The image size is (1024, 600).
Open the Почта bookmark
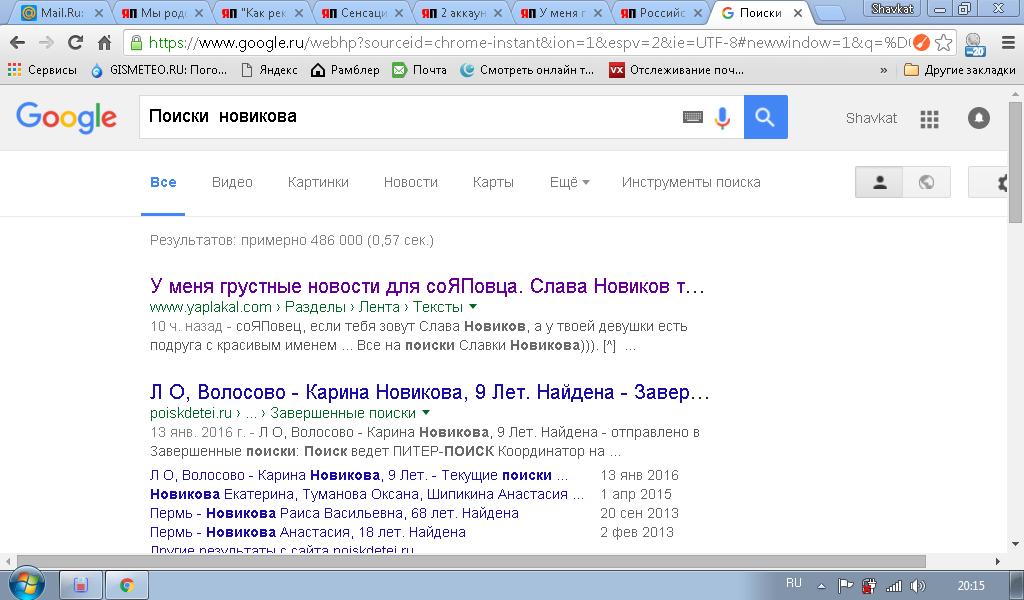419,70
